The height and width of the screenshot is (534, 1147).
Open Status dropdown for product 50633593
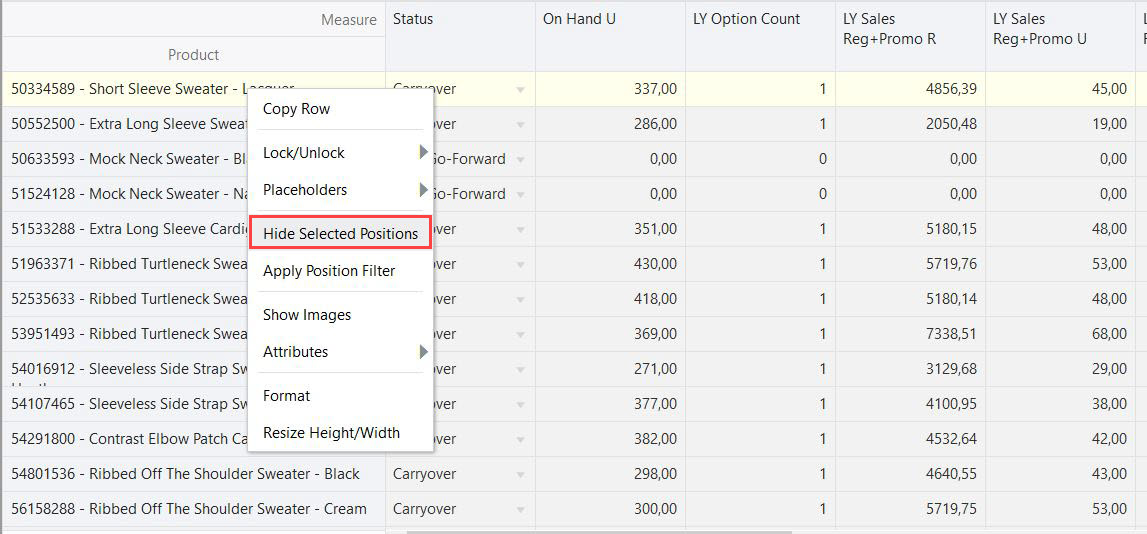point(520,160)
